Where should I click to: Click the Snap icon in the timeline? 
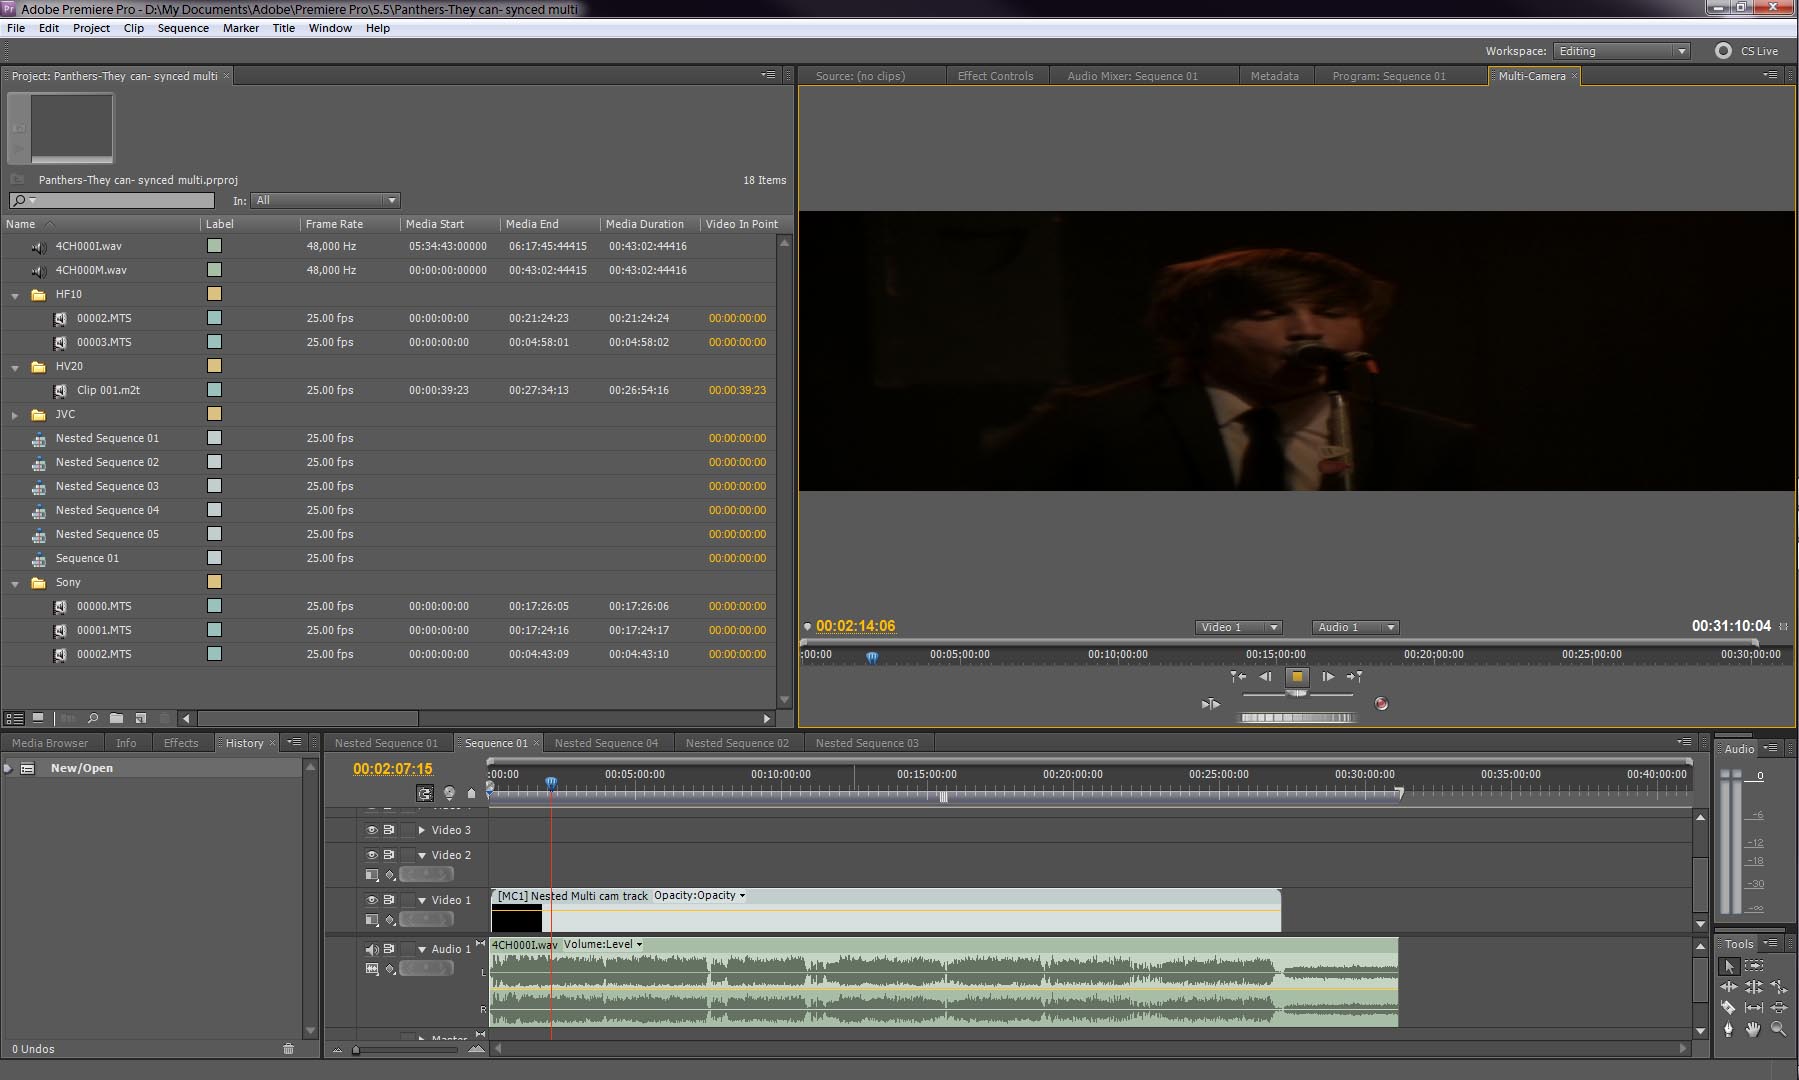[x=425, y=793]
